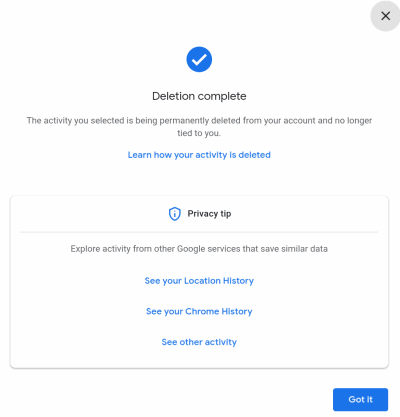Select the Deletion complete heading

[199, 96]
